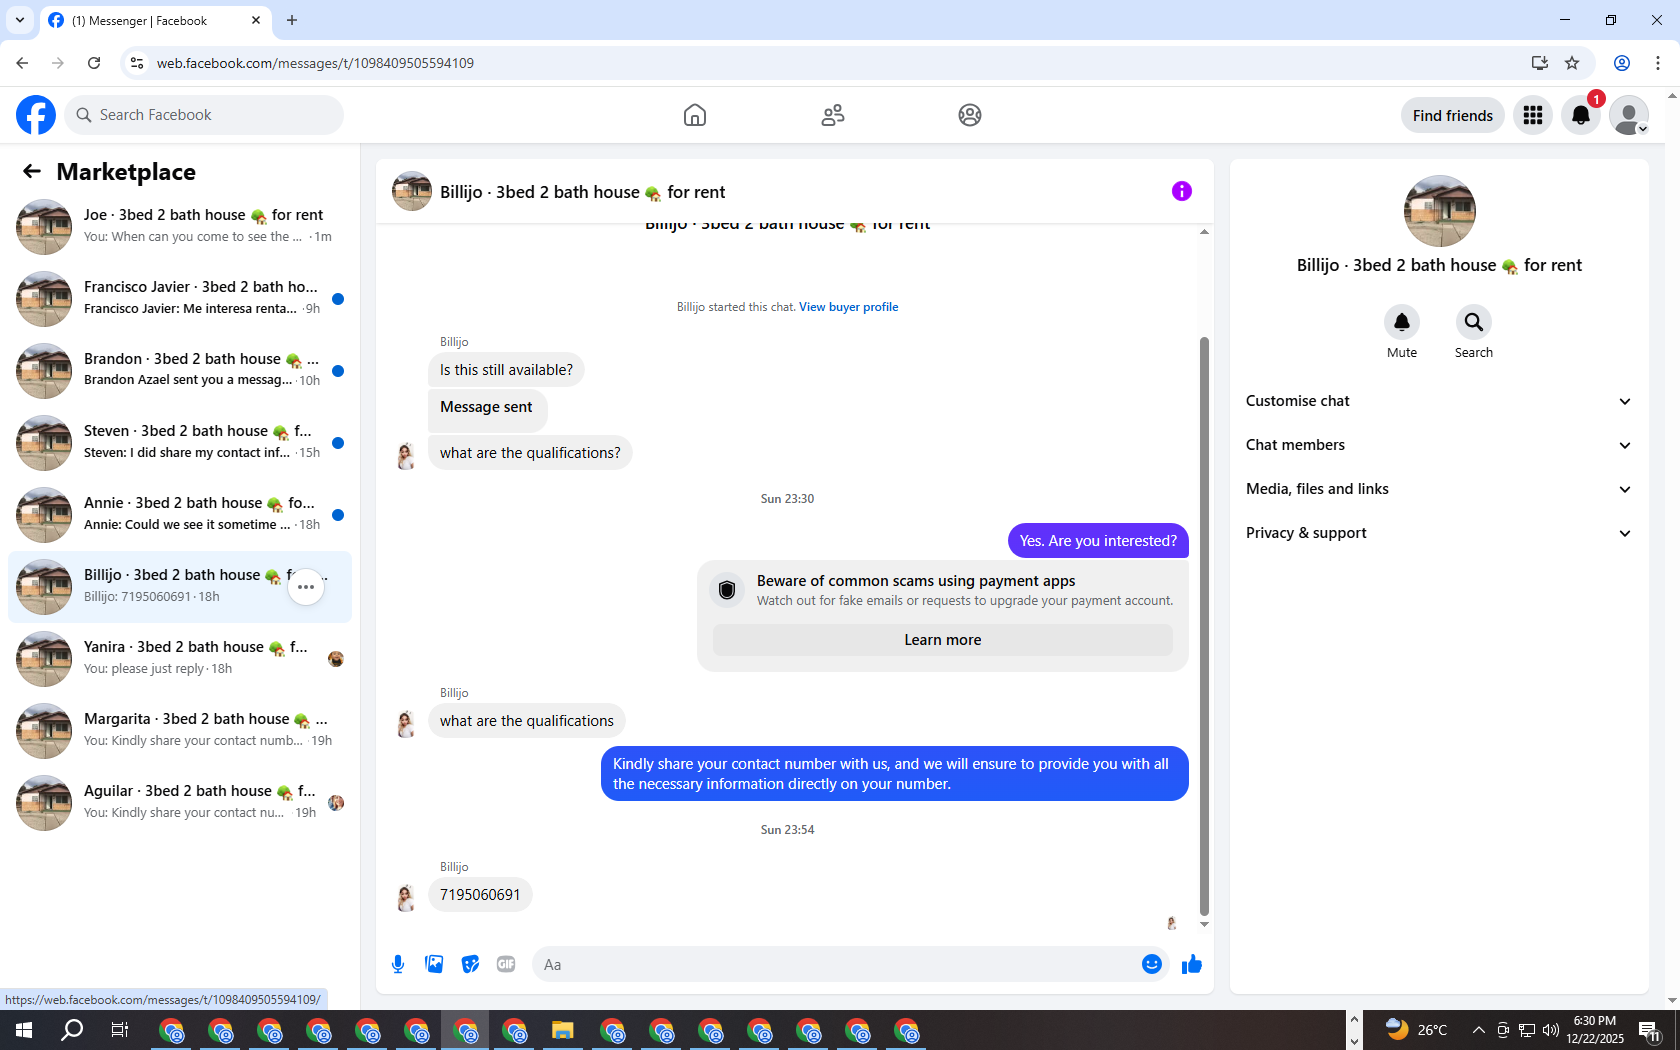Open Windows taskbar search
Screen dimensions: 1680x1050
click(x=72, y=1030)
